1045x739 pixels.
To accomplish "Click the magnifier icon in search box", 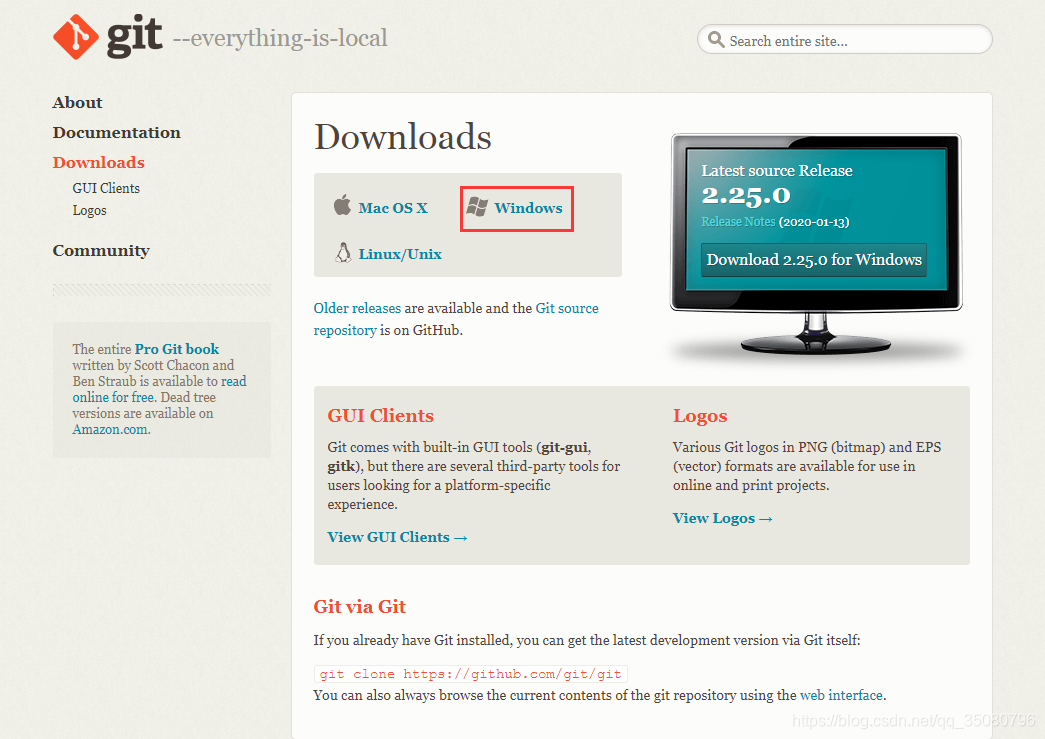I will [716, 39].
